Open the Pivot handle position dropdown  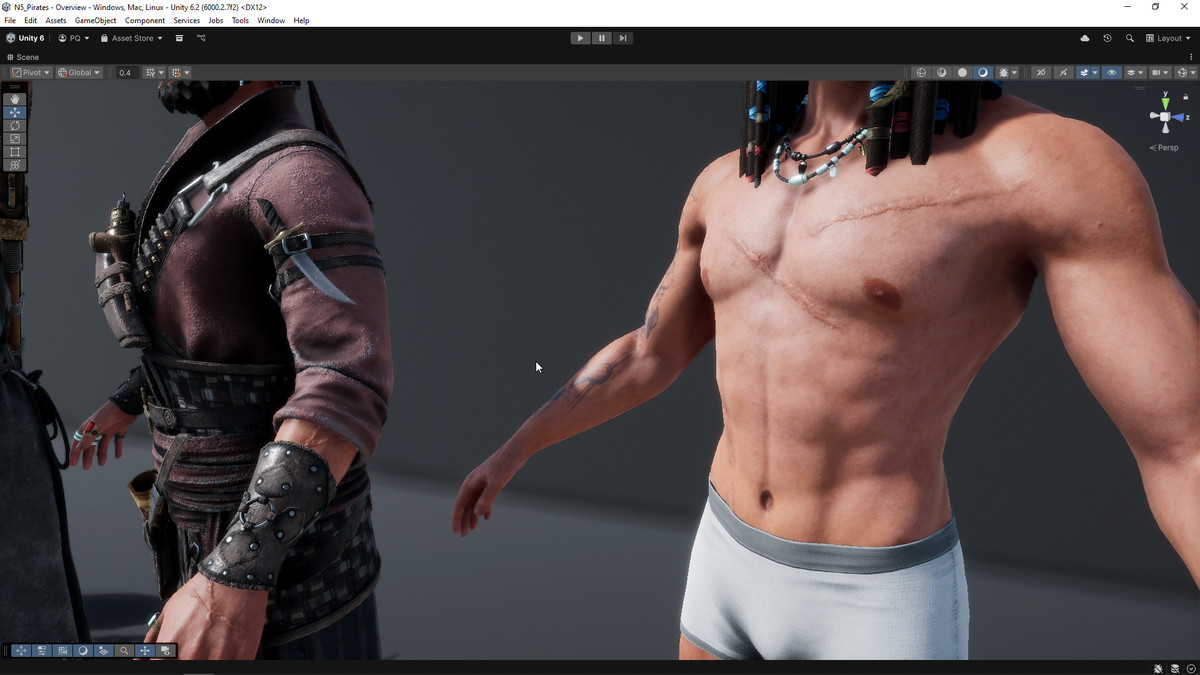(30, 73)
